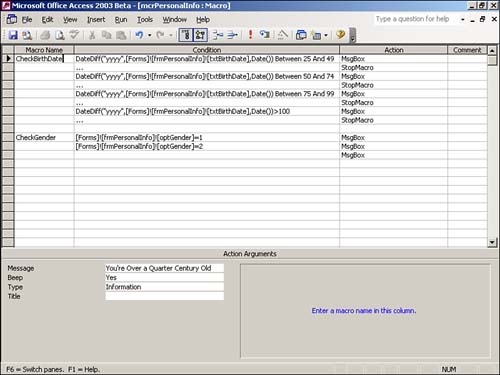500x375 pixels.
Task: Click the row selector for CheckGender row
Action: pos(8,137)
